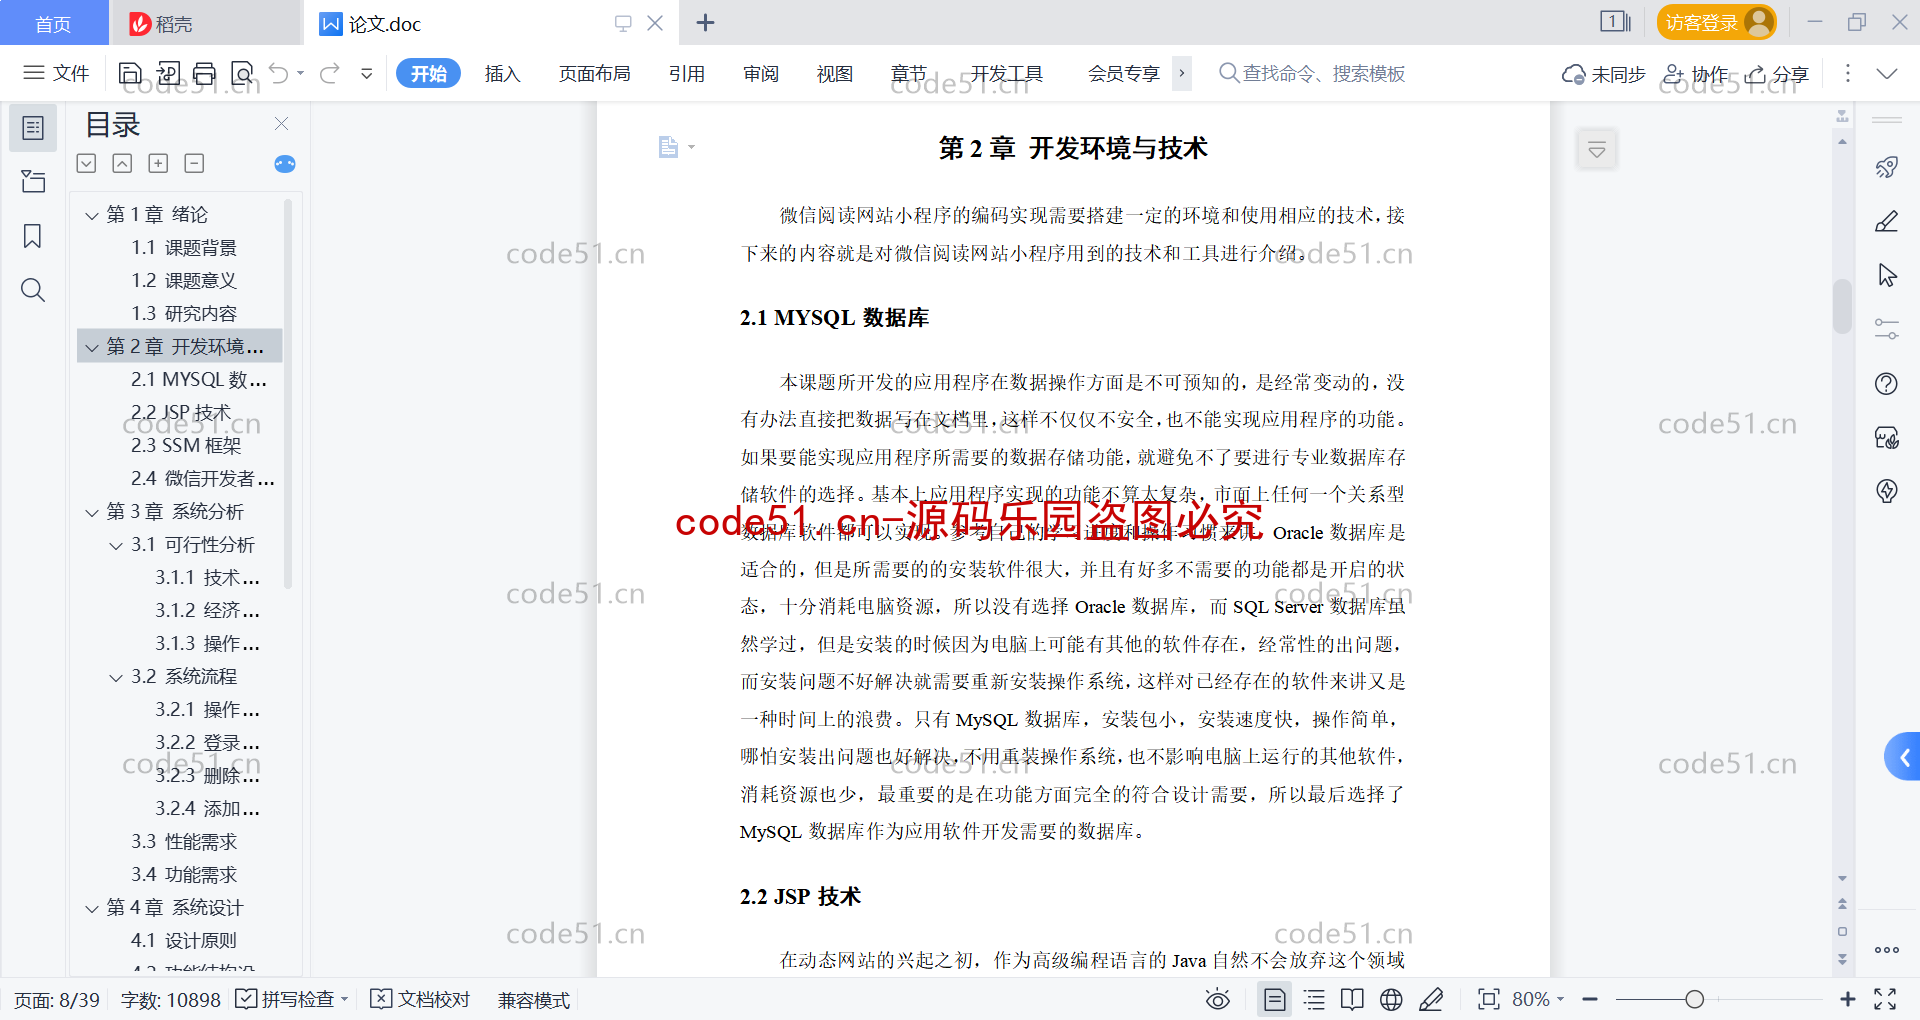Viewport: 1920px width, 1020px height.
Task: Click the search command input field
Action: tap(1312, 73)
